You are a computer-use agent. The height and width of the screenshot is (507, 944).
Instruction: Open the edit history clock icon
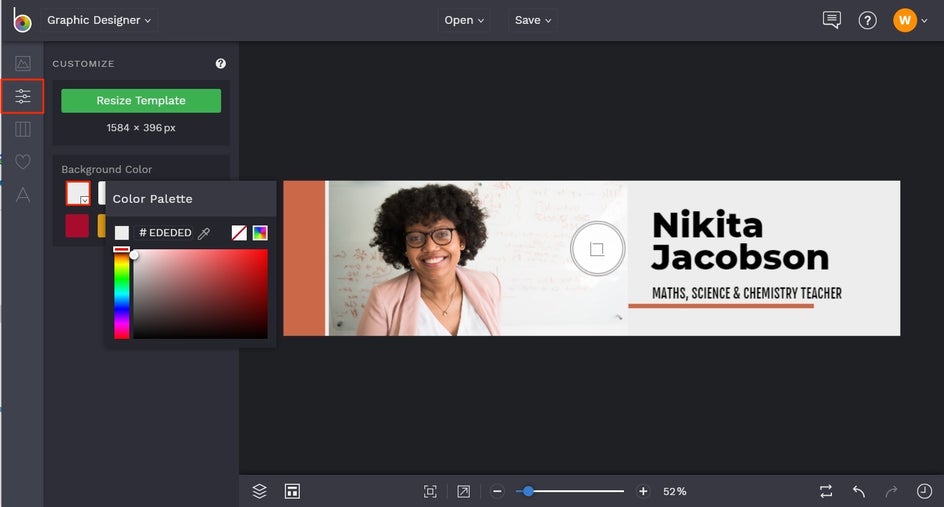924,491
